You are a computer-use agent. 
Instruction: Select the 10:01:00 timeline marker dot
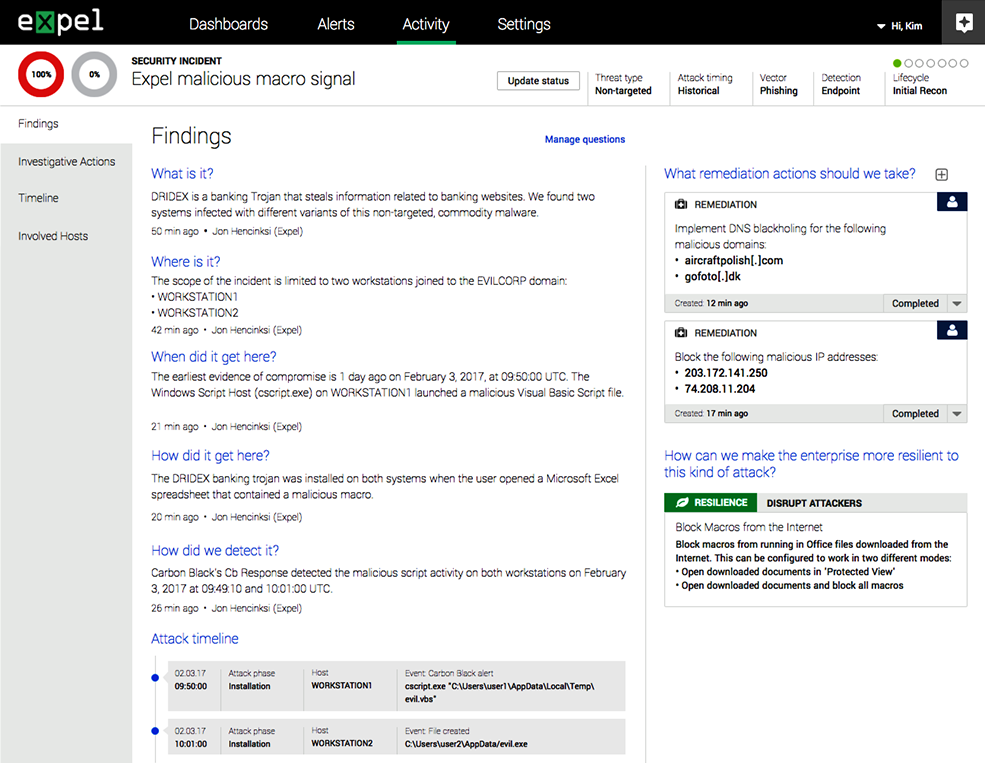pyautogui.click(x=155, y=731)
